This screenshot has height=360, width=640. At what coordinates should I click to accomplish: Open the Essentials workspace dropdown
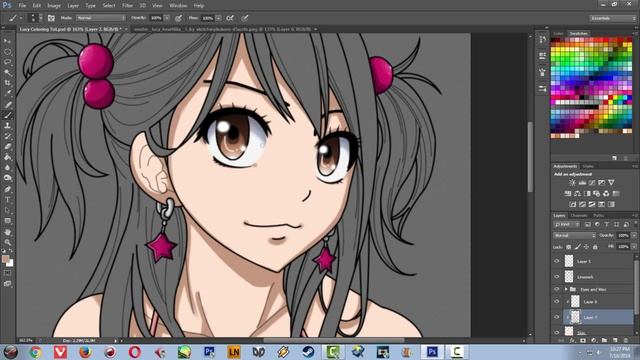coord(612,18)
